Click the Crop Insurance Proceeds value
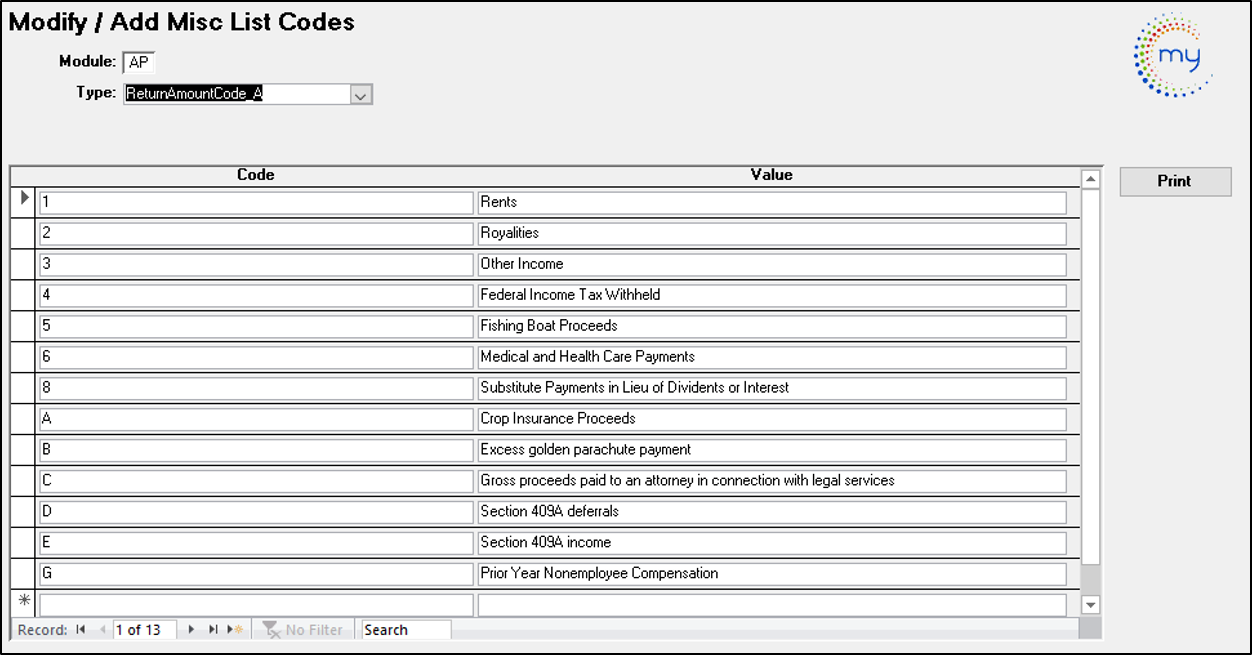 tap(771, 419)
